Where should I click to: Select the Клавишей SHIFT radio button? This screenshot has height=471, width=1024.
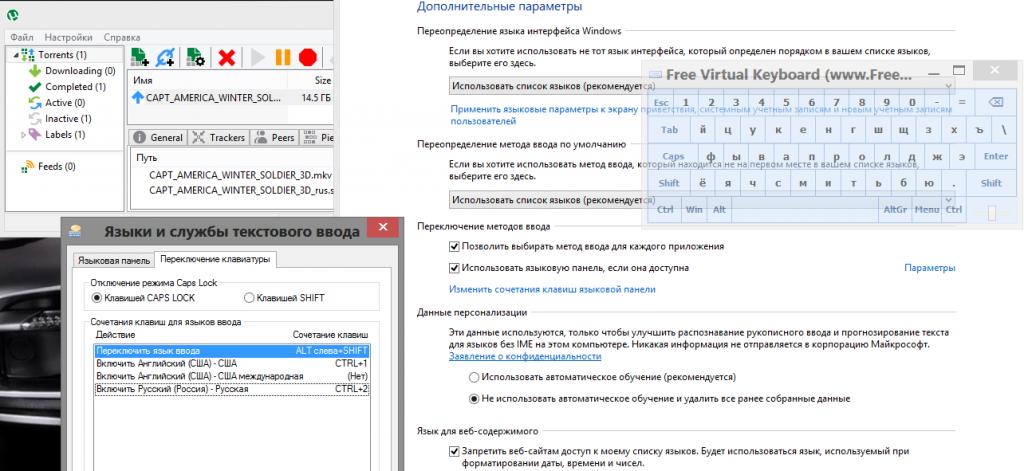249,297
